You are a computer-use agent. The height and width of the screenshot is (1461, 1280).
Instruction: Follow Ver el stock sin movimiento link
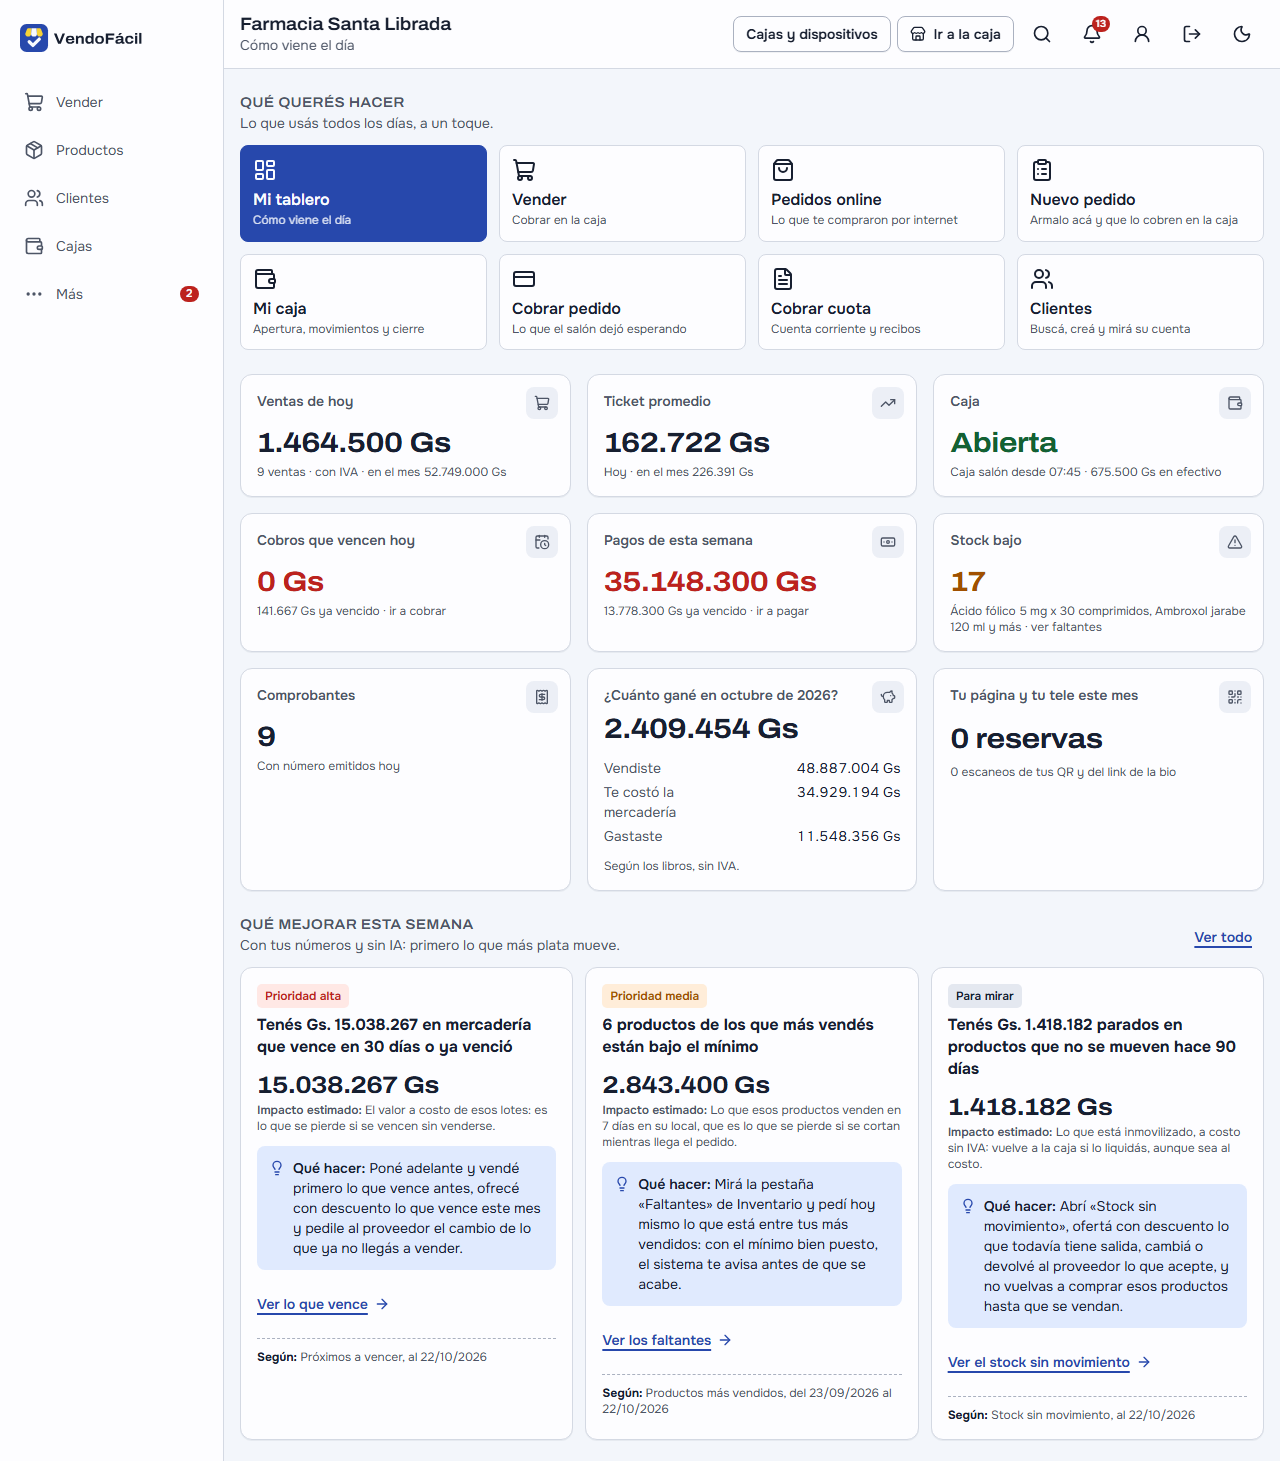pyautogui.click(x=1049, y=1362)
